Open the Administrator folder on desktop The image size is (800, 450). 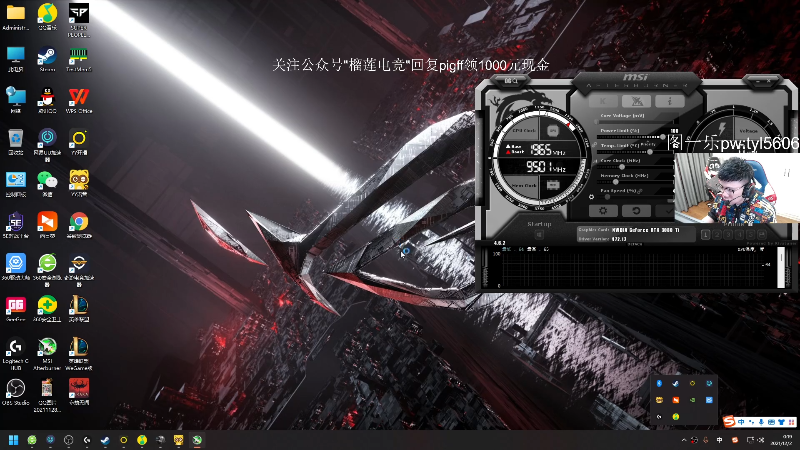pos(15,17)
